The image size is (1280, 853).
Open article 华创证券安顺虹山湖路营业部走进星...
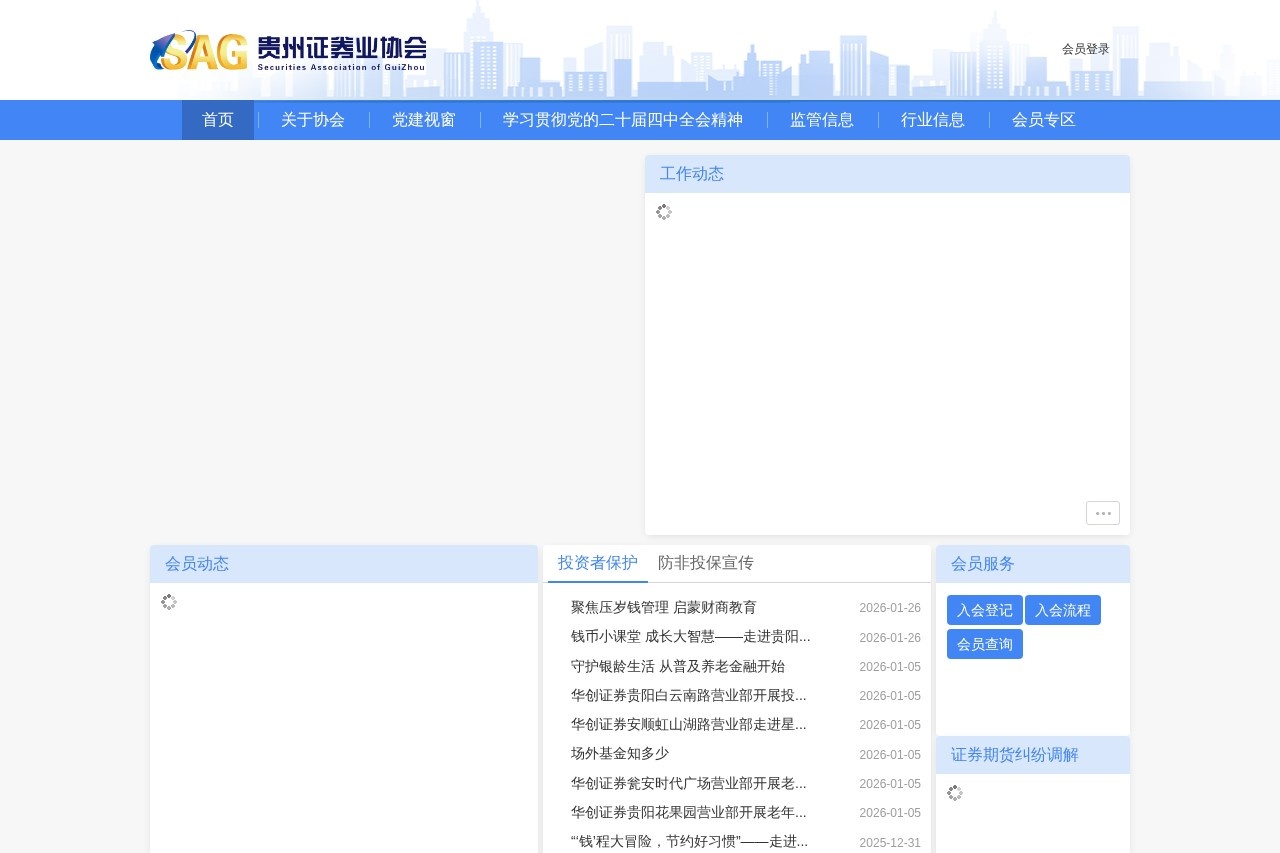point(689,724)
